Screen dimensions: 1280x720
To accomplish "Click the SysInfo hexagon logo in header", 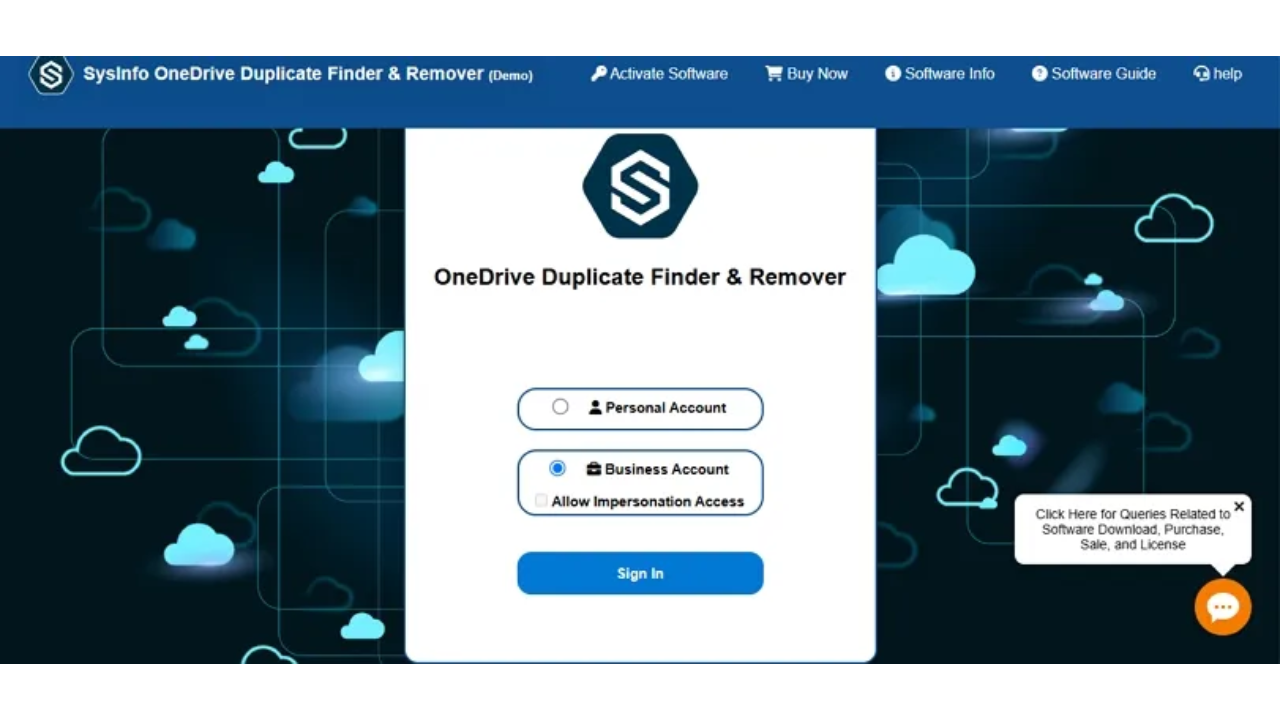I will tap(51, 75).
